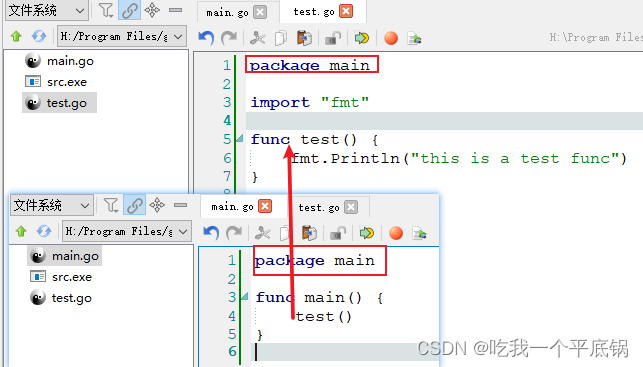This screenshot has width=643, height=367.
Task: Switch to the main.go tab in the lower window
Action: (x=232, y=207)
